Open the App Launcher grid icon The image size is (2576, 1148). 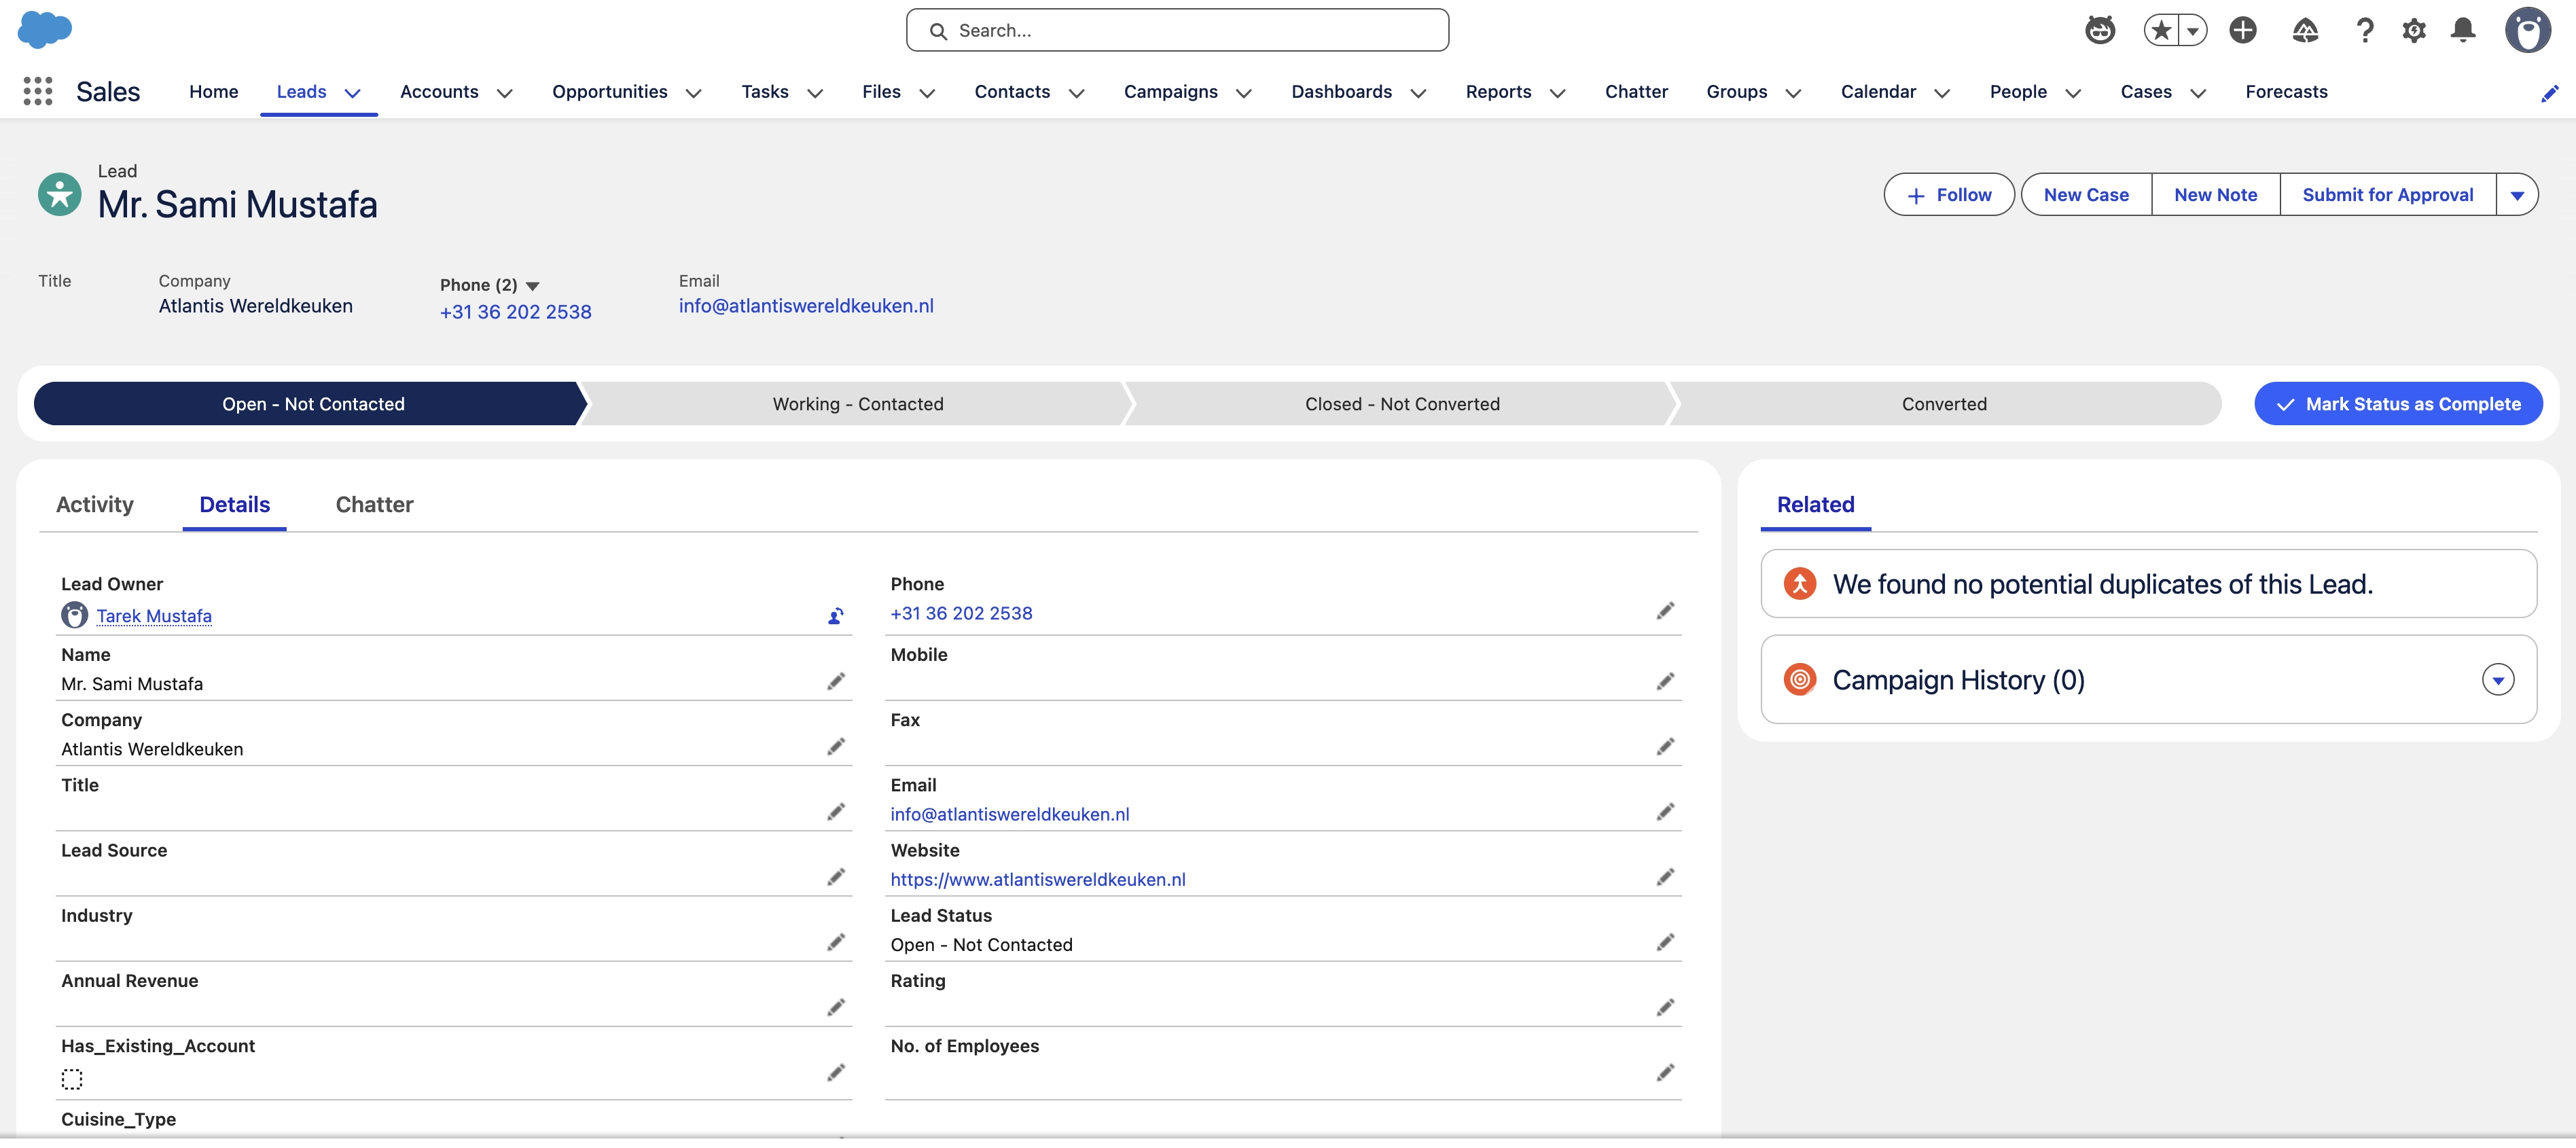coord(38,91)
